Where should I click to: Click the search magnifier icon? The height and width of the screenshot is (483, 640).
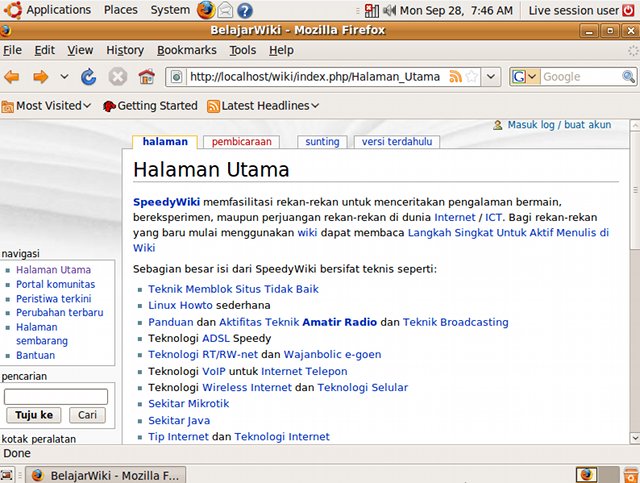click(x=628, y=76)
